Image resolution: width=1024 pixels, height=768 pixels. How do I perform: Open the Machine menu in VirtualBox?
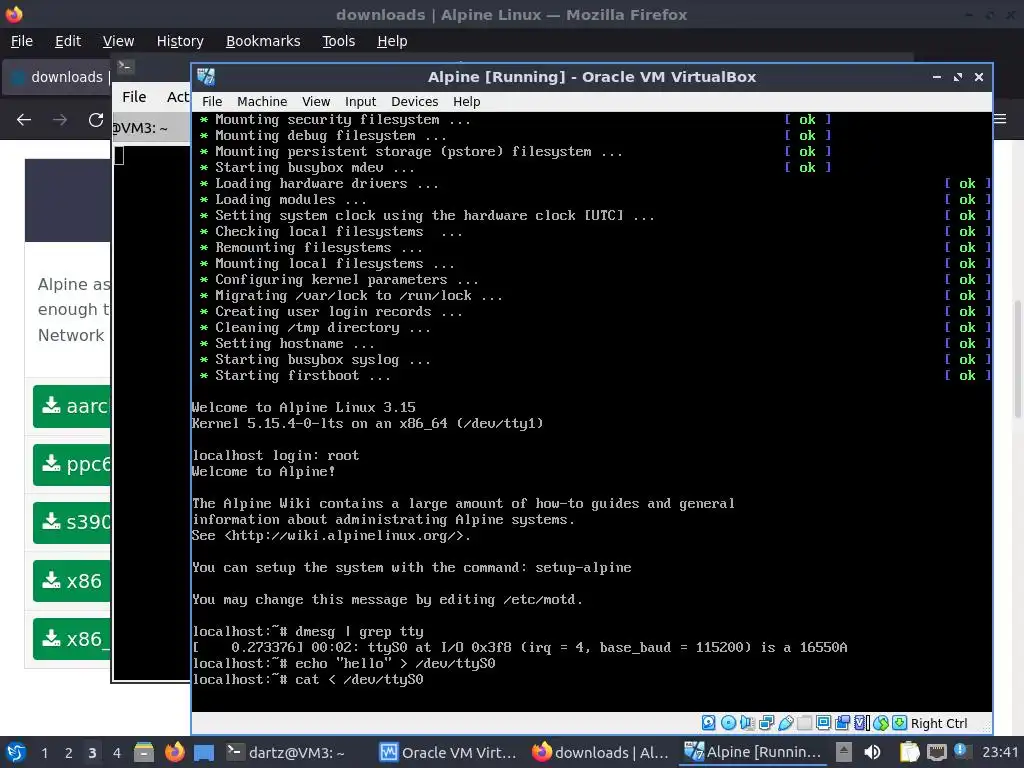coord(262,101)
